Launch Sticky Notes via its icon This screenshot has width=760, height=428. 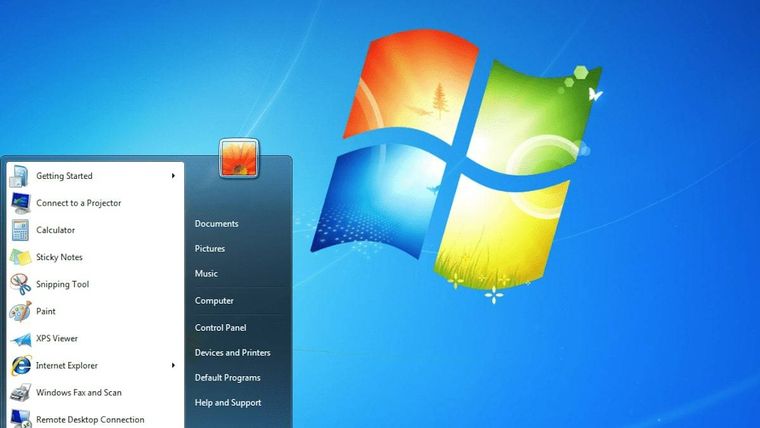(x=20, y=257)
